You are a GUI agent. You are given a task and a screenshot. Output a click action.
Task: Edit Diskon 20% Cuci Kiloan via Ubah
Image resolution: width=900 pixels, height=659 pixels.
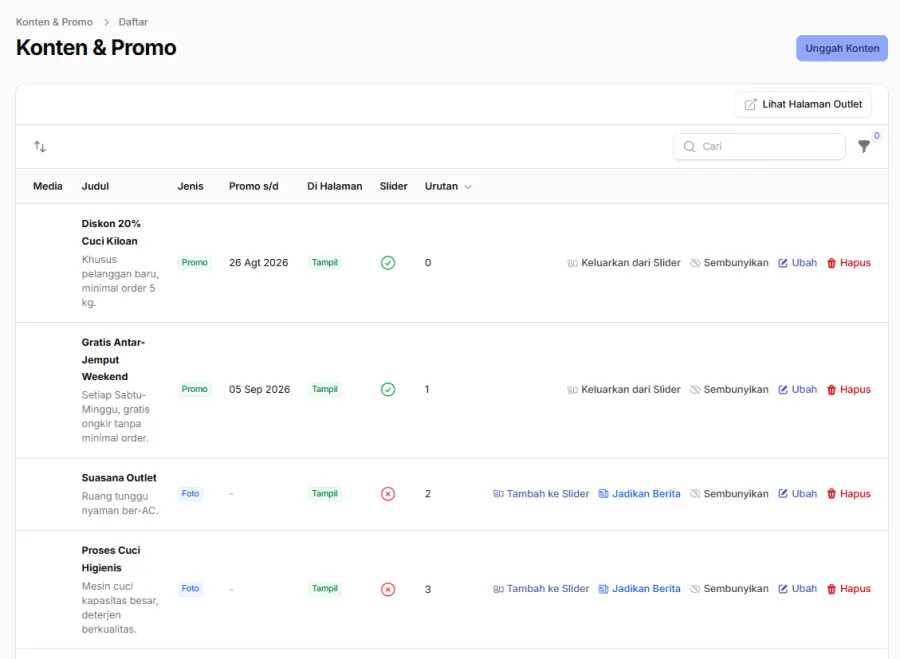(797, 263)
